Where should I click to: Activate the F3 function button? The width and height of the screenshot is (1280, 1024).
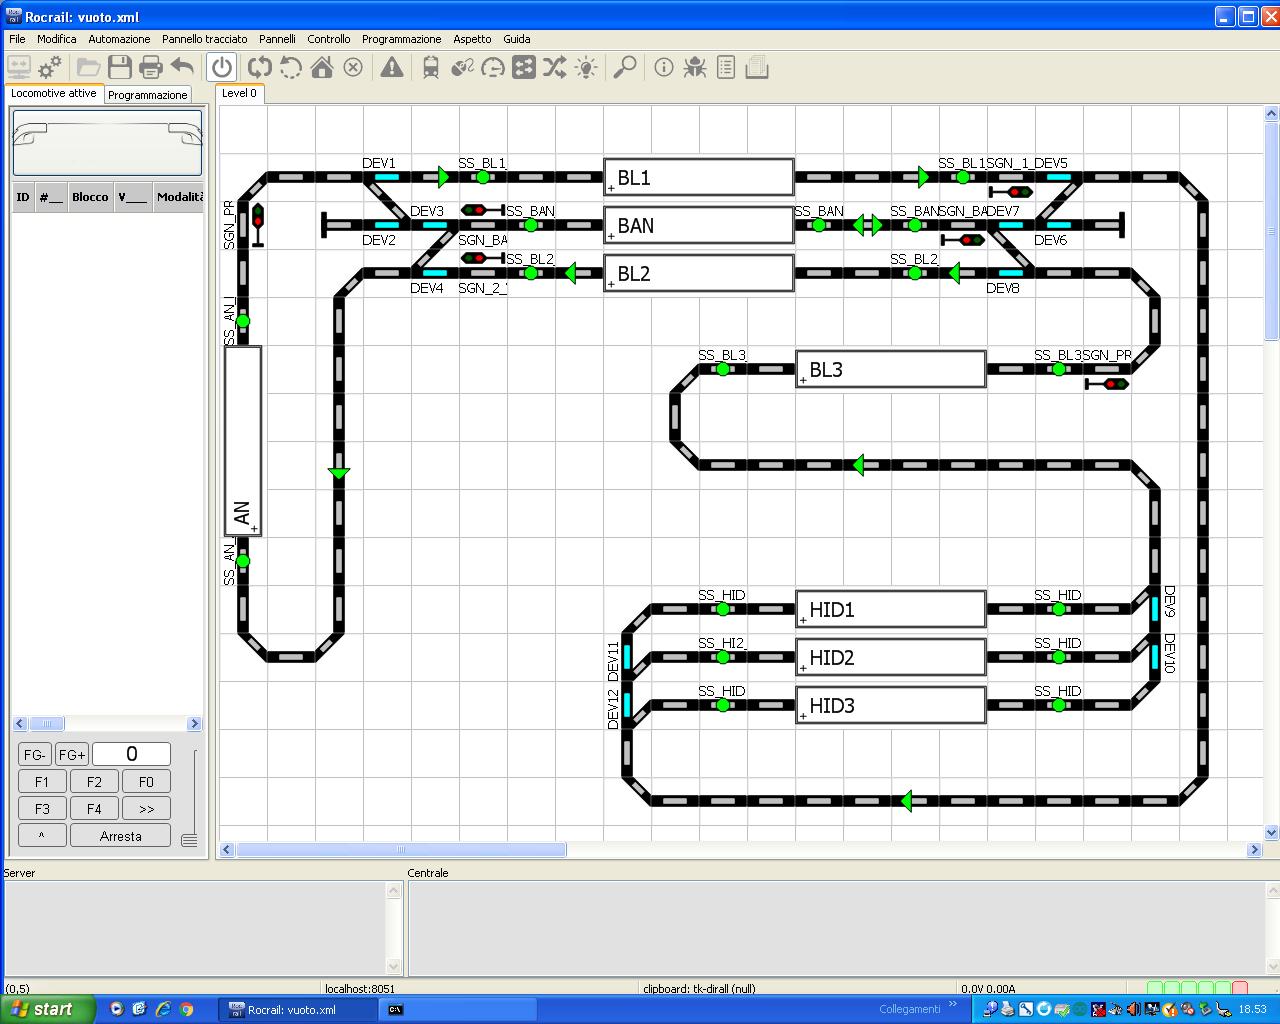pyautogui.click(x=42, y=809)
